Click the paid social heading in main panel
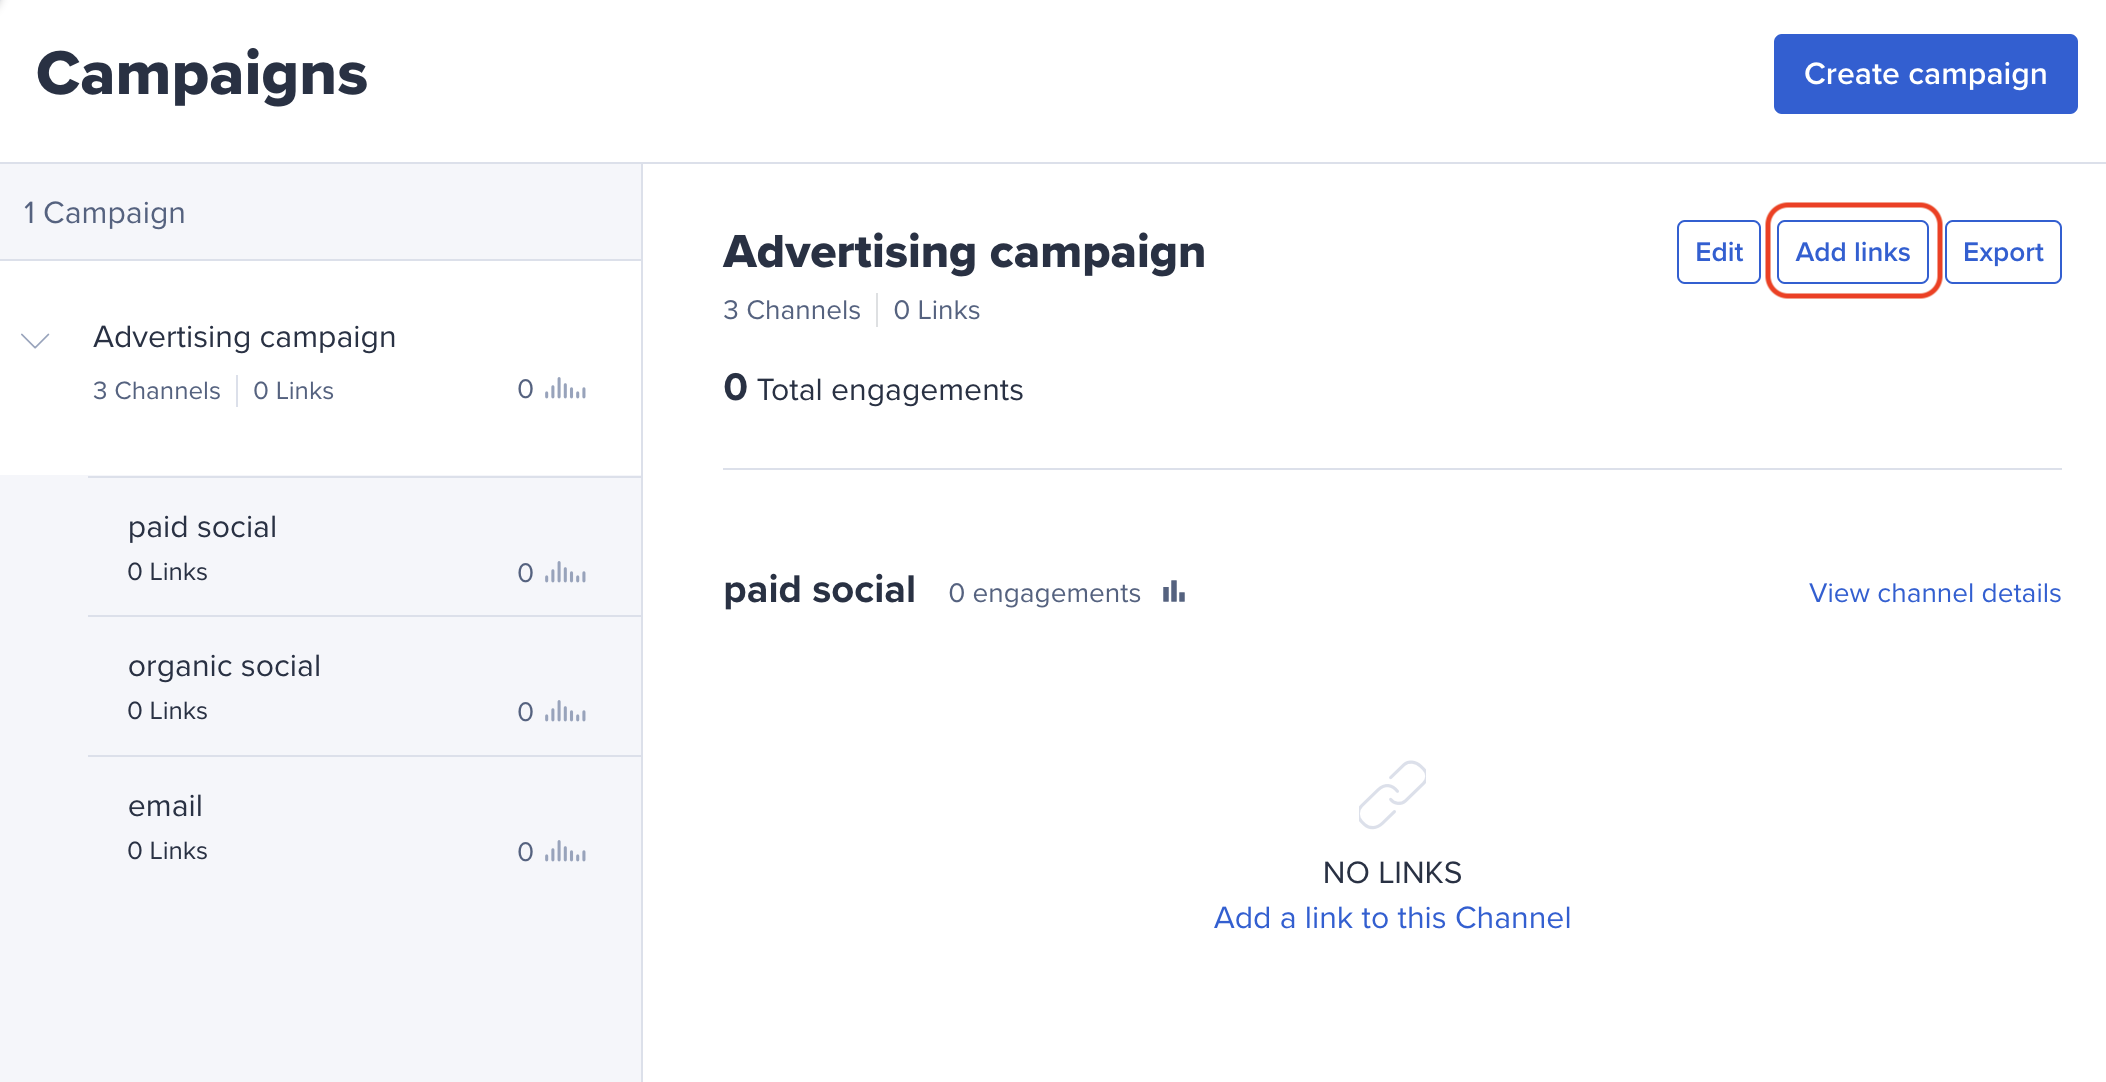Image resolution: width=2106 pixels, height=1082 pixels. [x=819, y=590]
